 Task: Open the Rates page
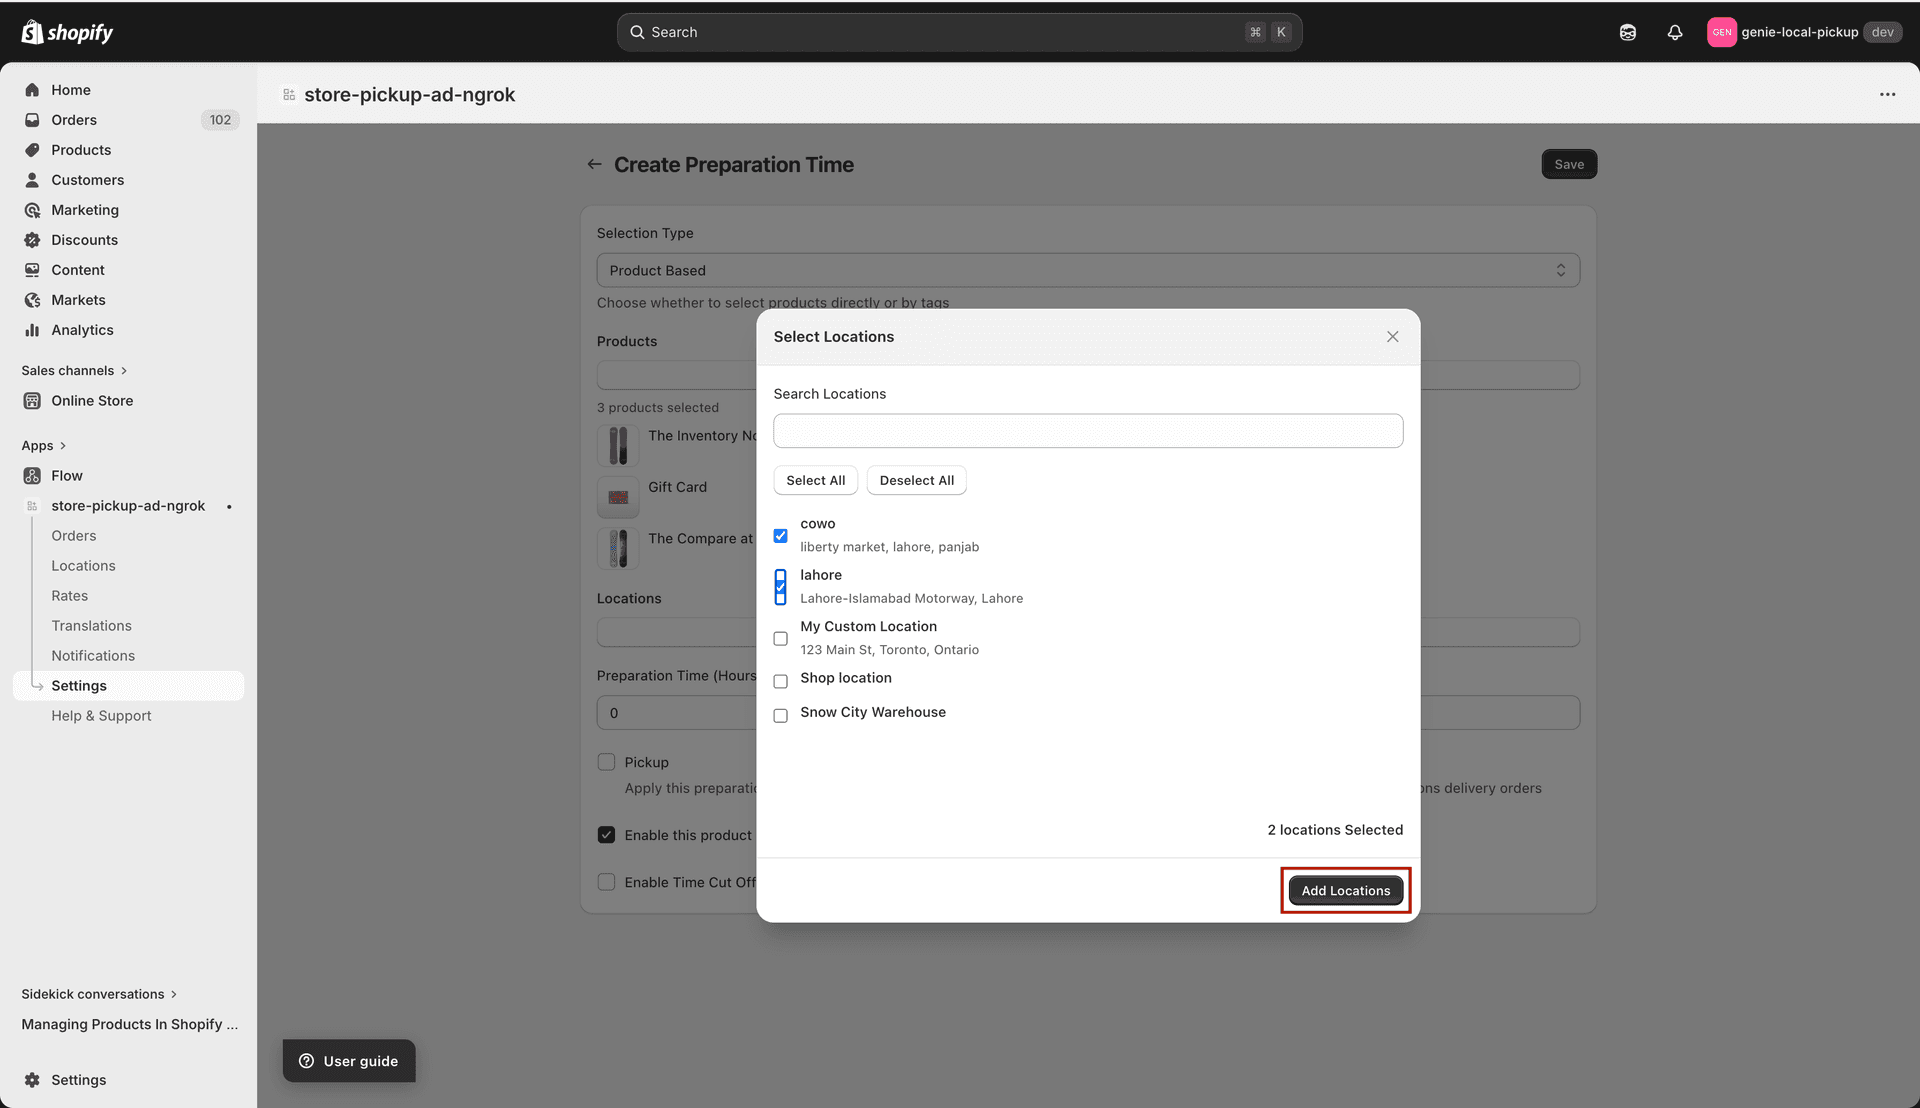click(x=69, y=595)
